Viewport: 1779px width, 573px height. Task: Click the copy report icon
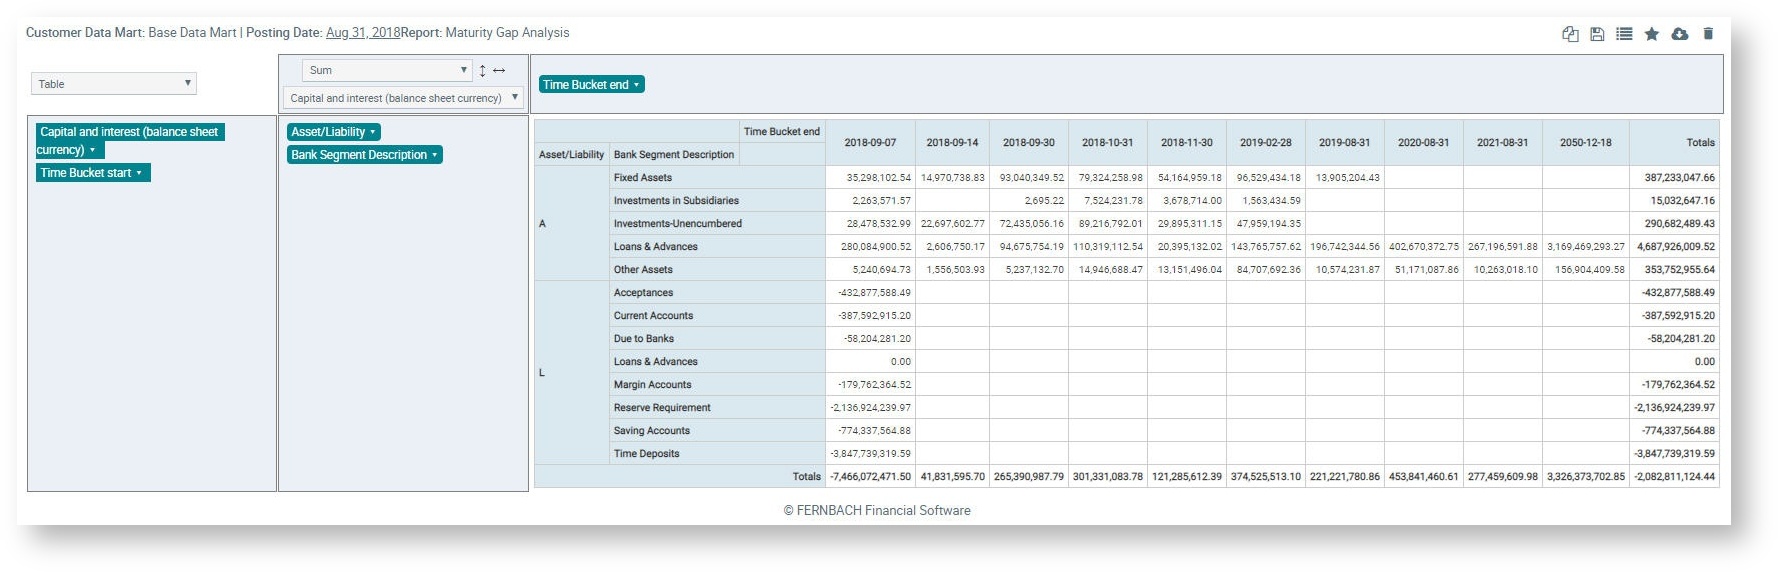[x=1570, y=34]
